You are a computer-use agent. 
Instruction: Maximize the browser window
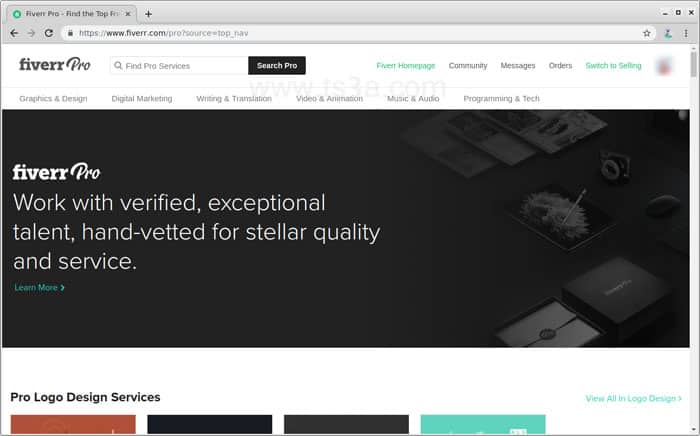coord(678,12)
